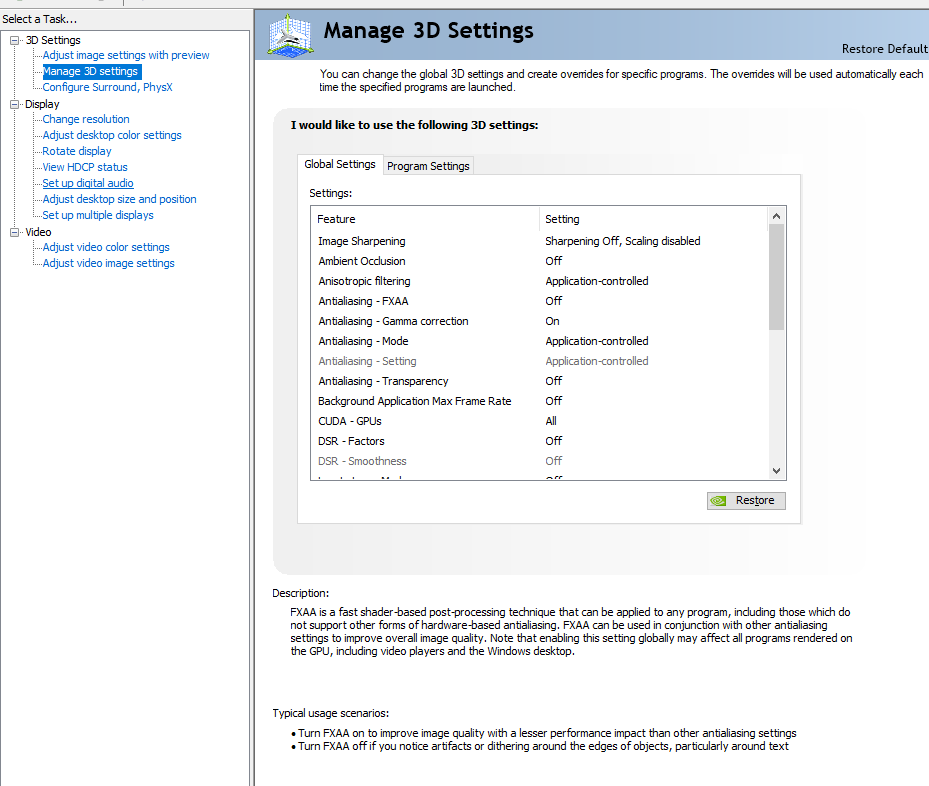The width and height of the screenshot is (929, 786).
Task: Select the Antialiasing - FXAA row
Action: (539, 301)
